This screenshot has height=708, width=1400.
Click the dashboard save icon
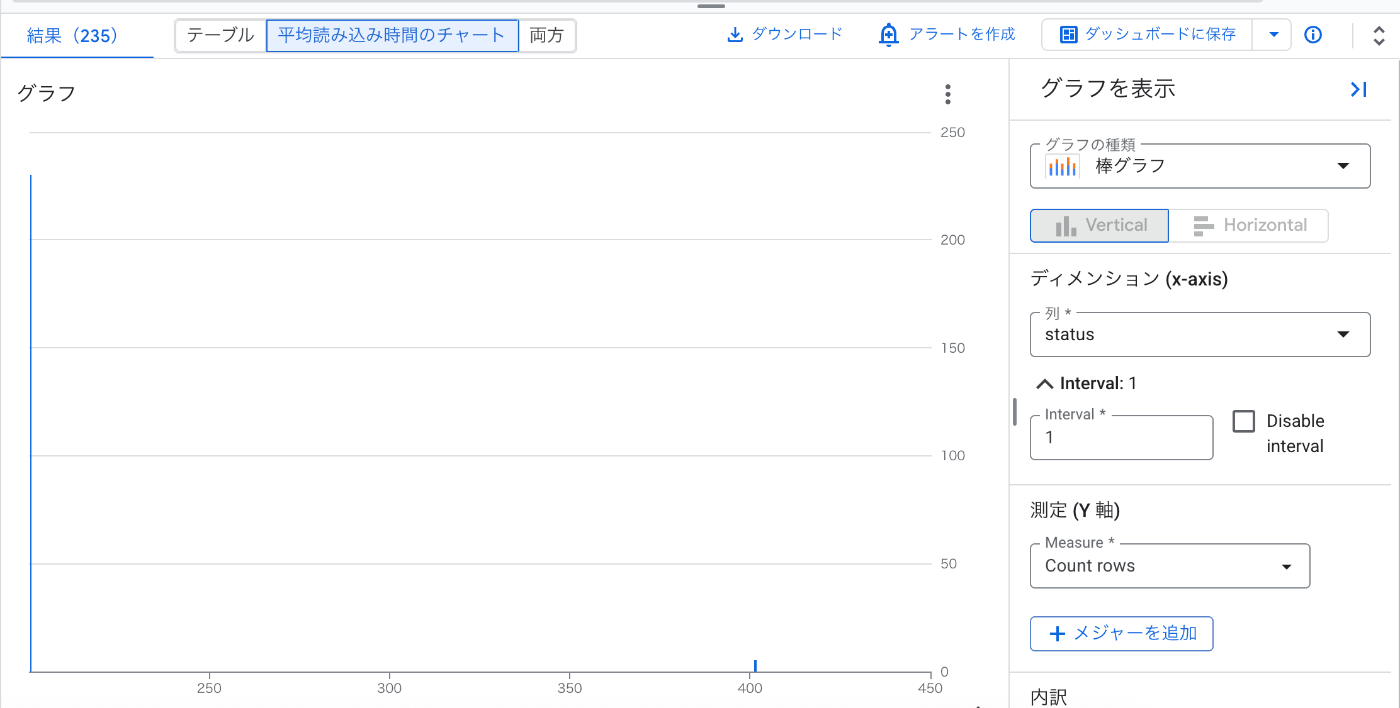pos(1068,35)
